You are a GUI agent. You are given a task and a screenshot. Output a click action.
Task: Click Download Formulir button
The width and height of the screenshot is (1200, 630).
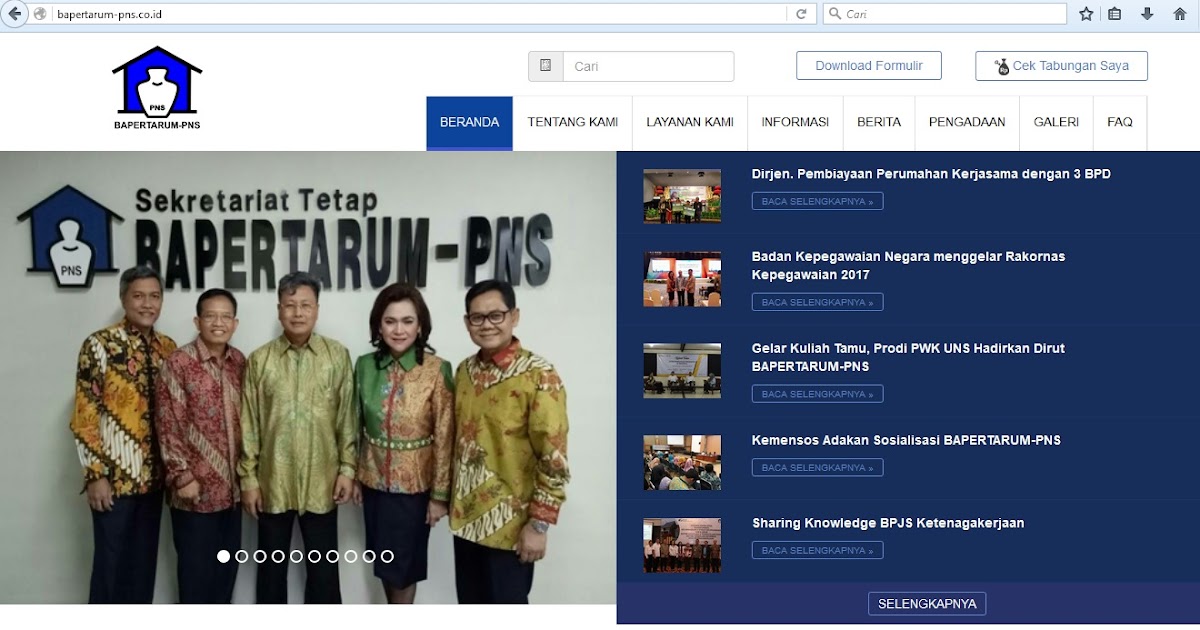(869, 66)
